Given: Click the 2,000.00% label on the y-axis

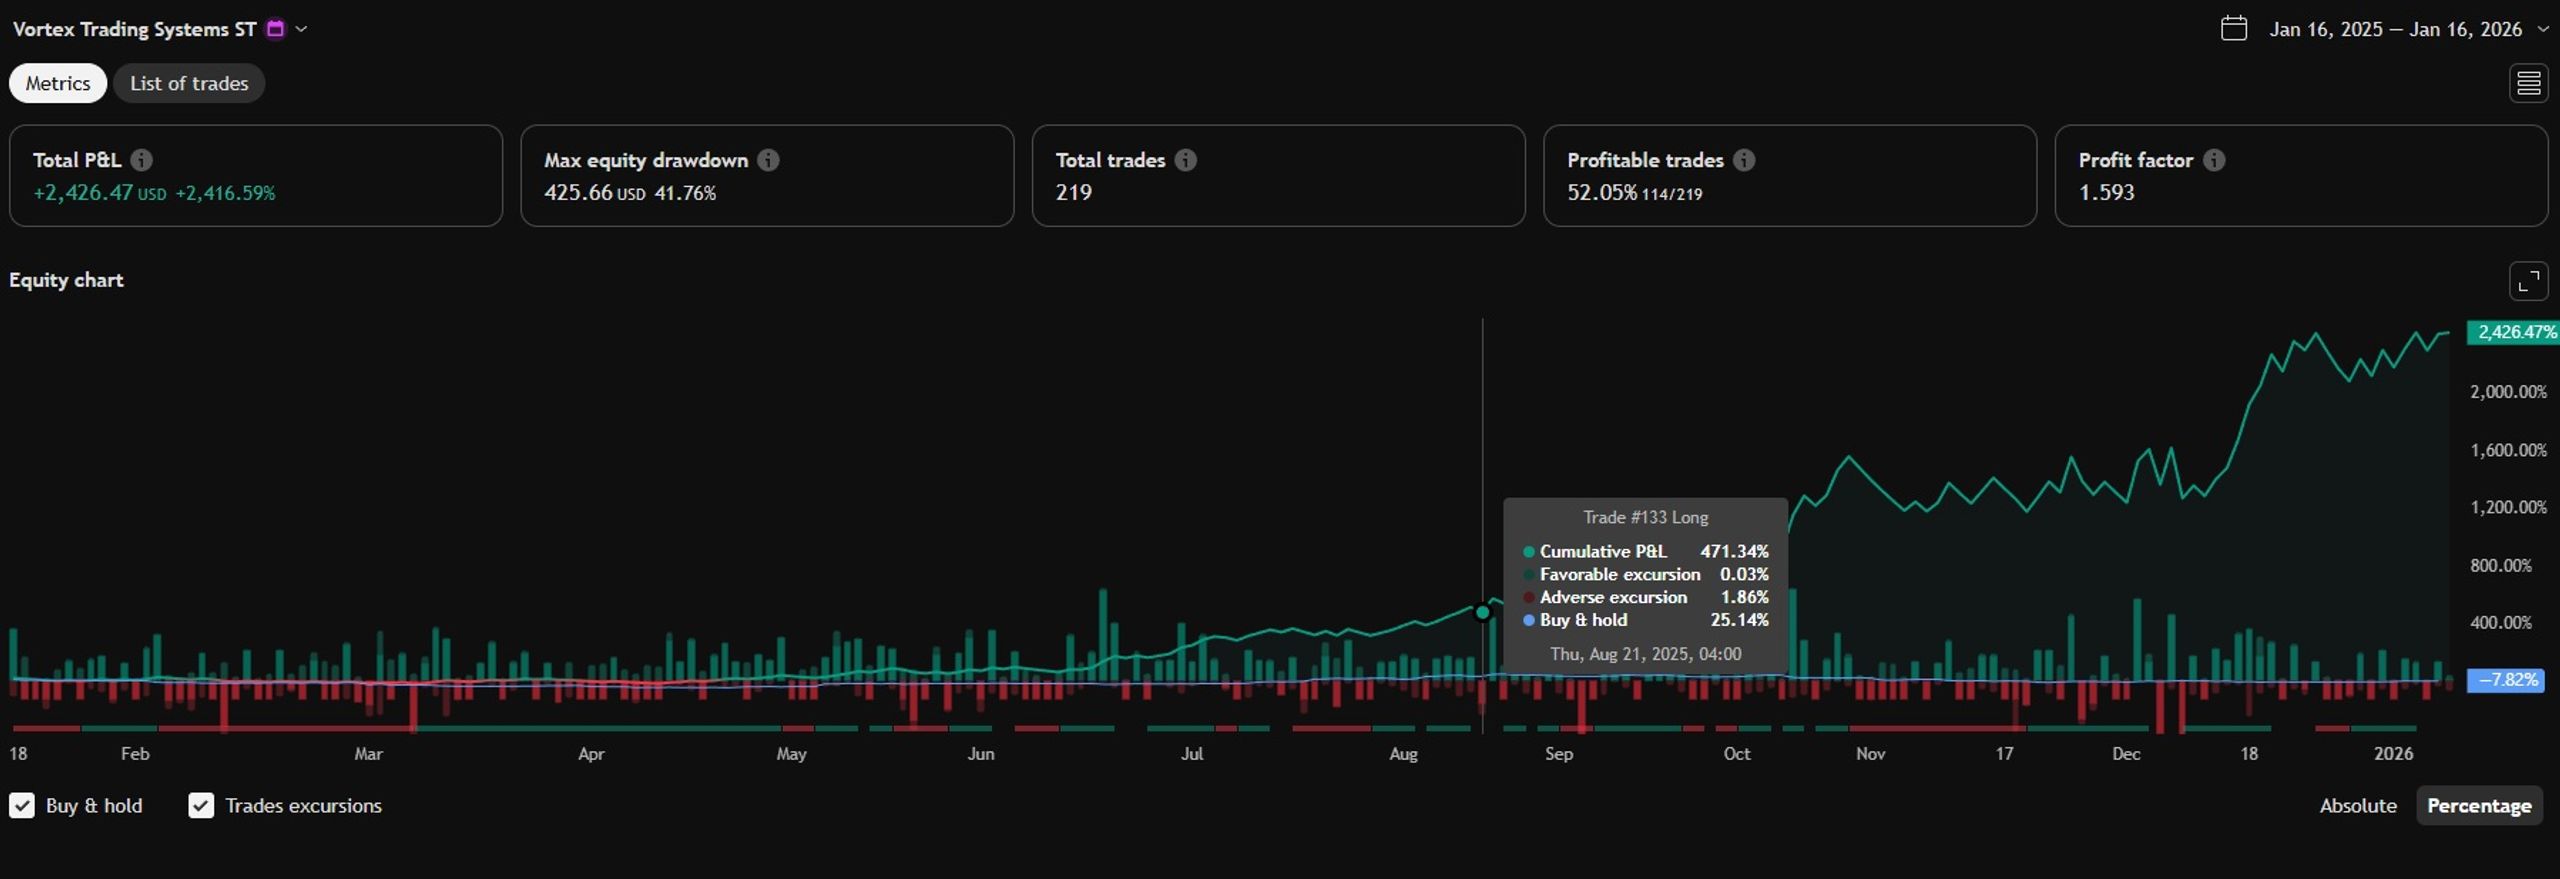Looking at the screenshot, I should click(x=2508, y=392).
